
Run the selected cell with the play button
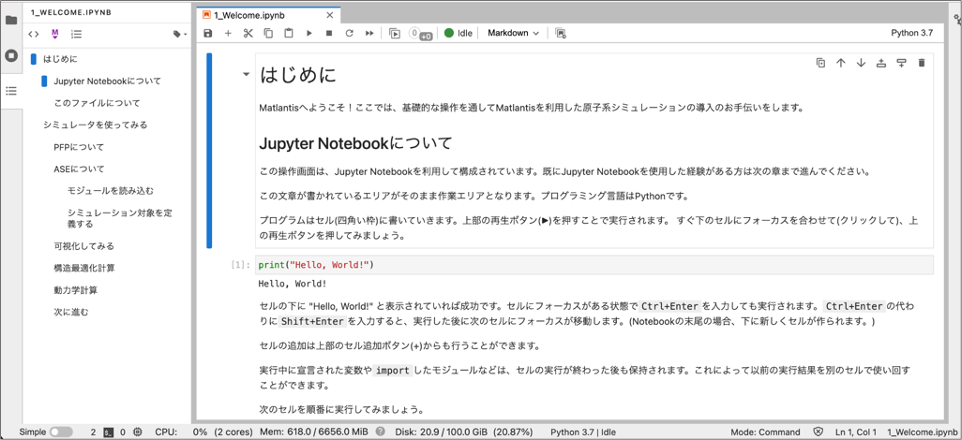[309, 33]
